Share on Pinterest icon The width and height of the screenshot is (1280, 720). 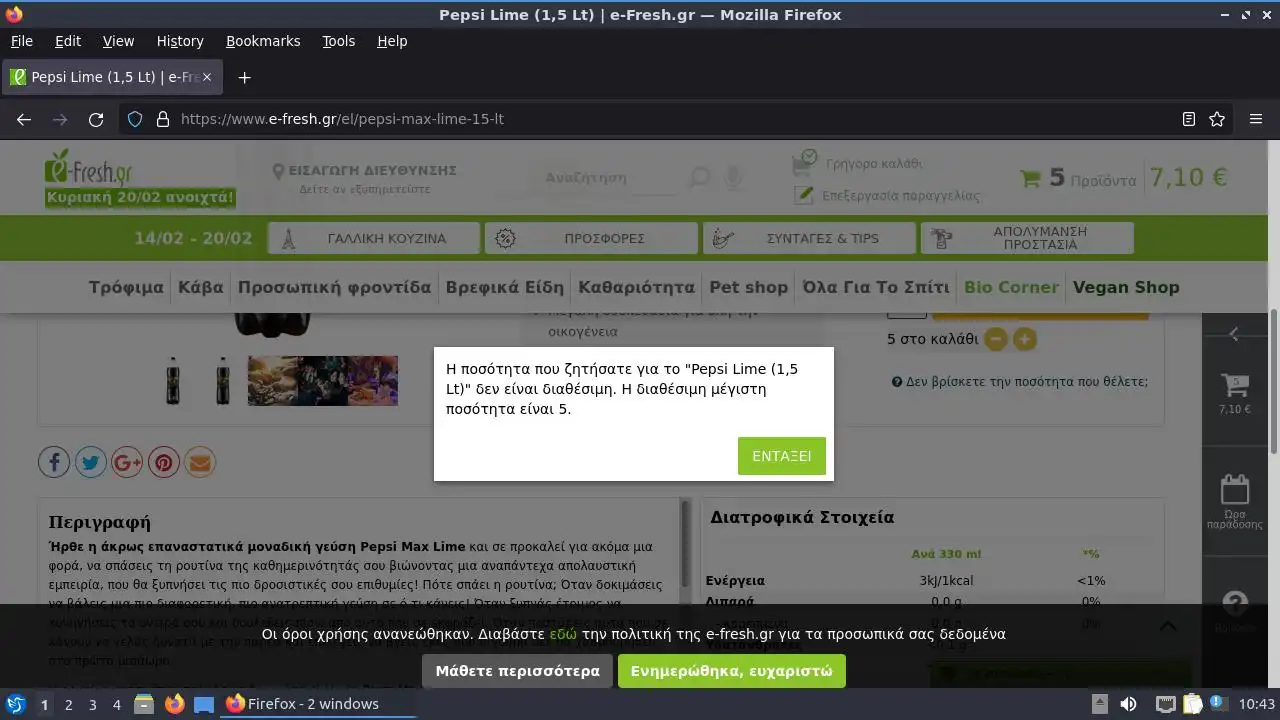[x=164, y=462]
